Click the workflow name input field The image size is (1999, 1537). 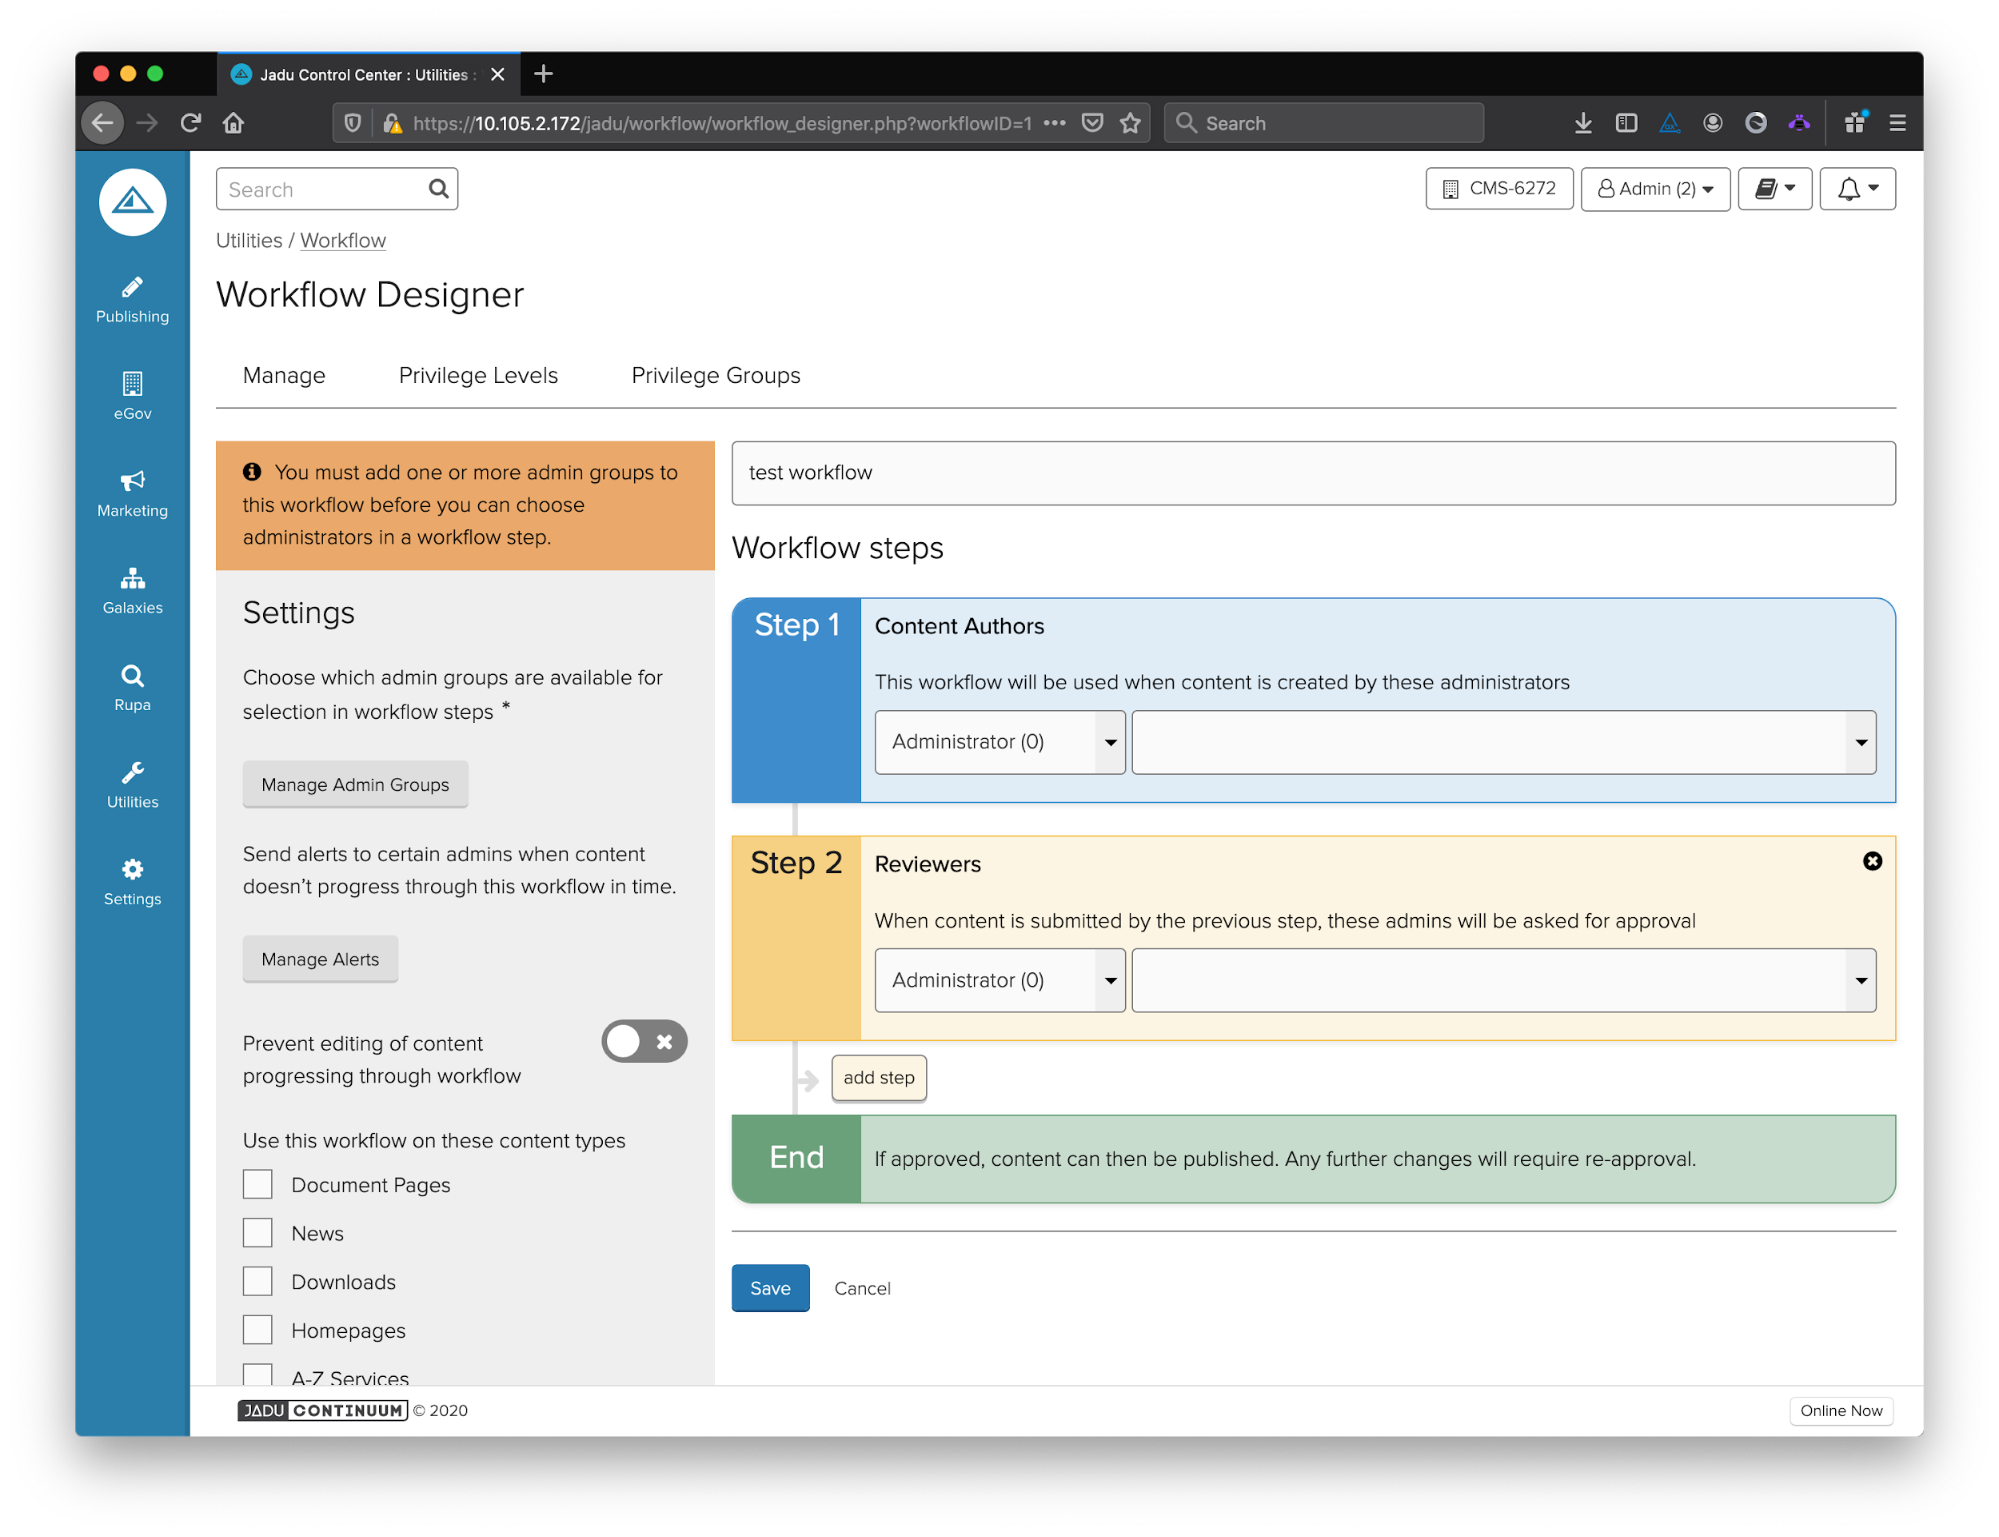point(1314,471)
